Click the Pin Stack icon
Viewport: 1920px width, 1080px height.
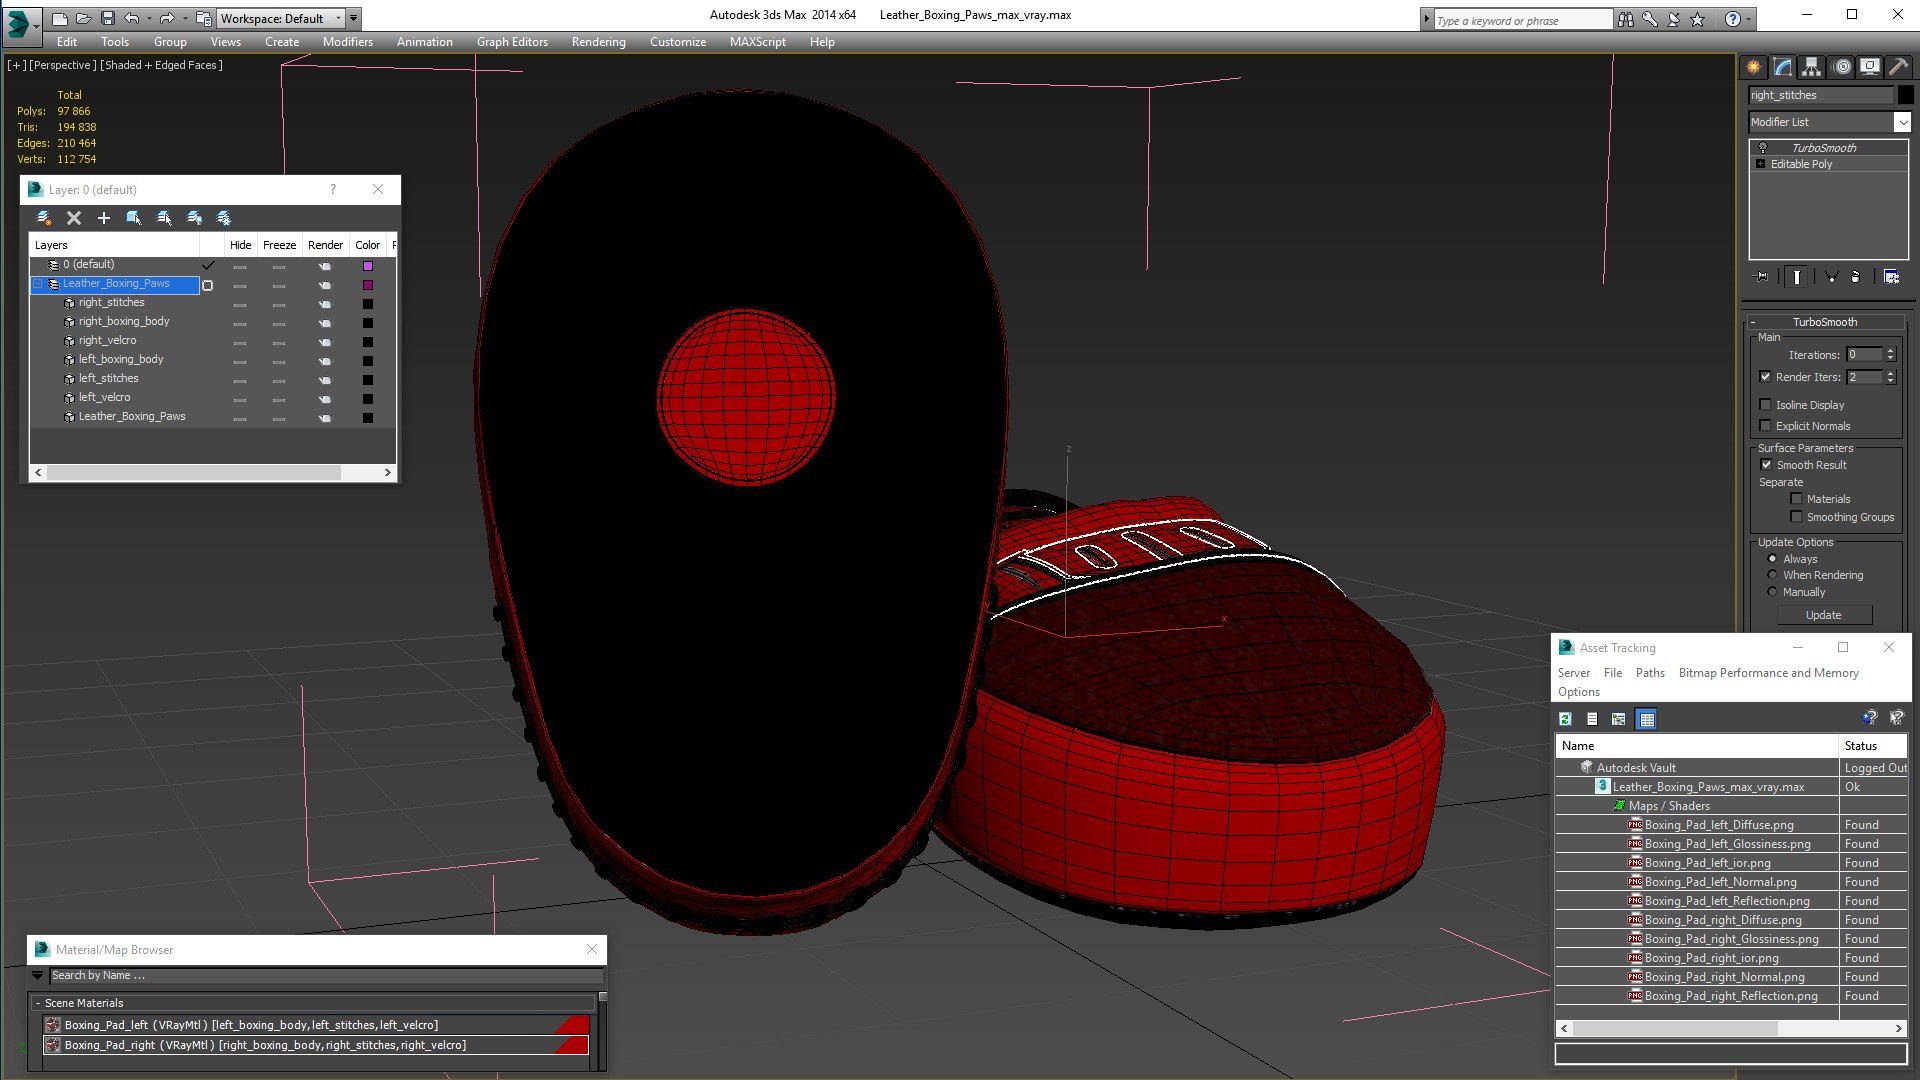(x=1762, y=277)
